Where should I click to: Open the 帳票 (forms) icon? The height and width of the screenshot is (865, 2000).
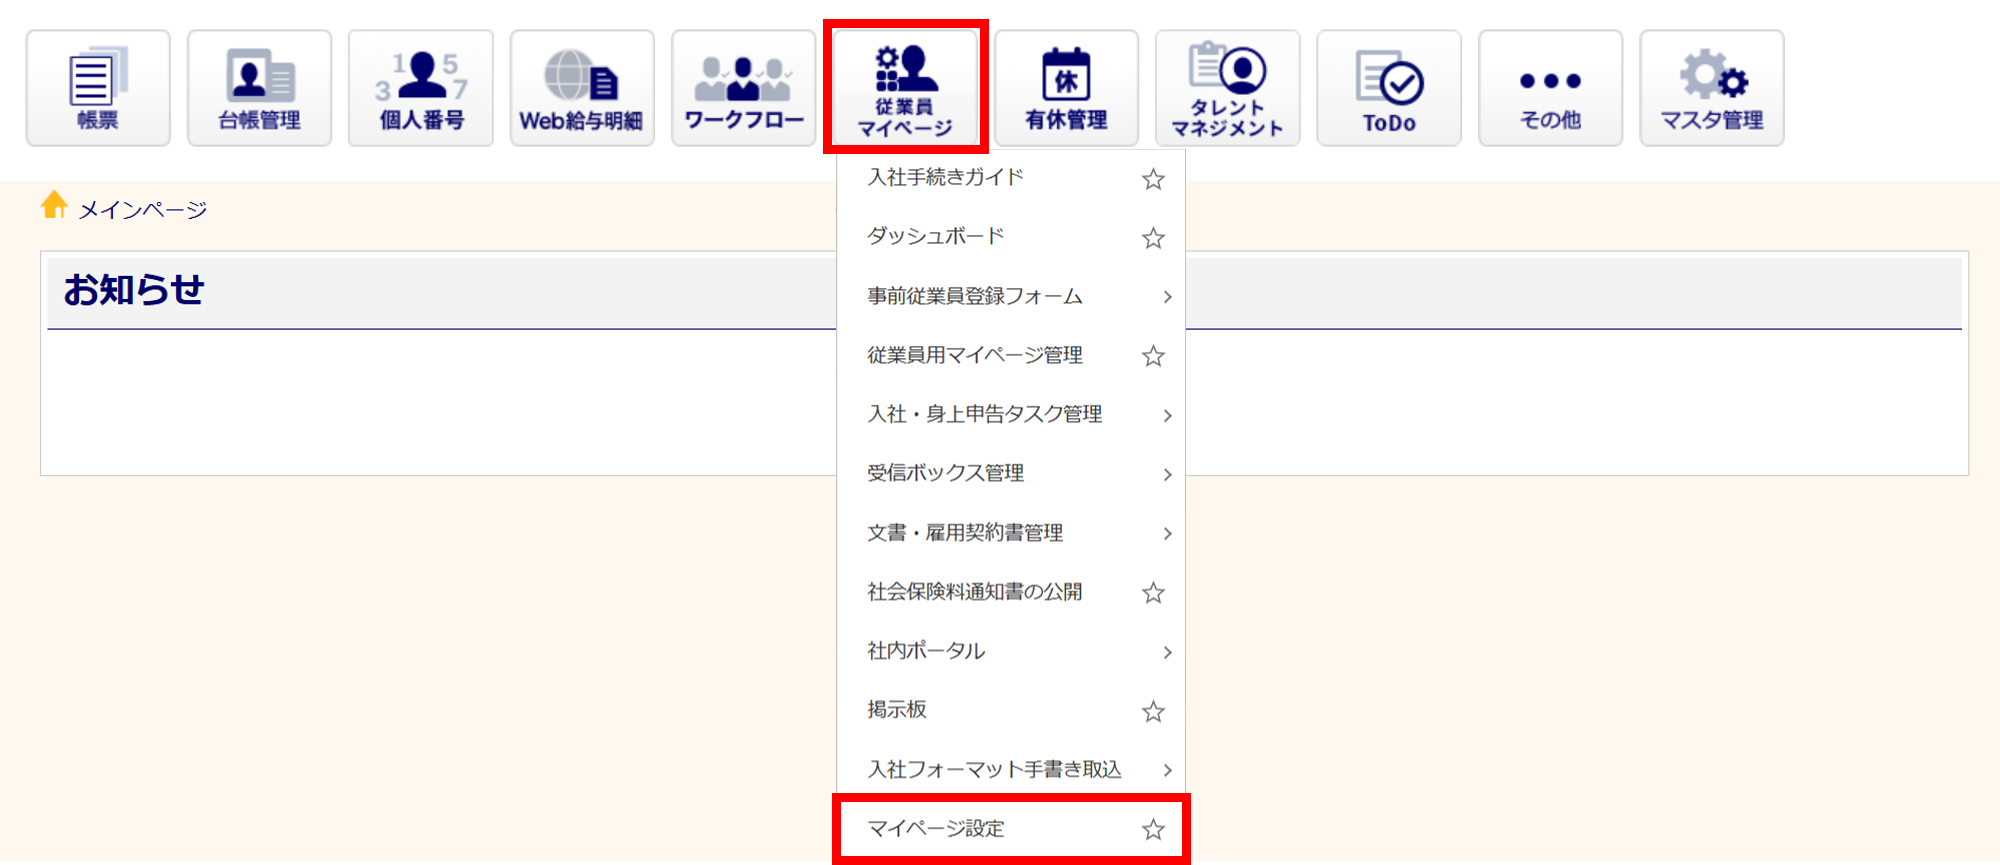(x=98, y=88)
